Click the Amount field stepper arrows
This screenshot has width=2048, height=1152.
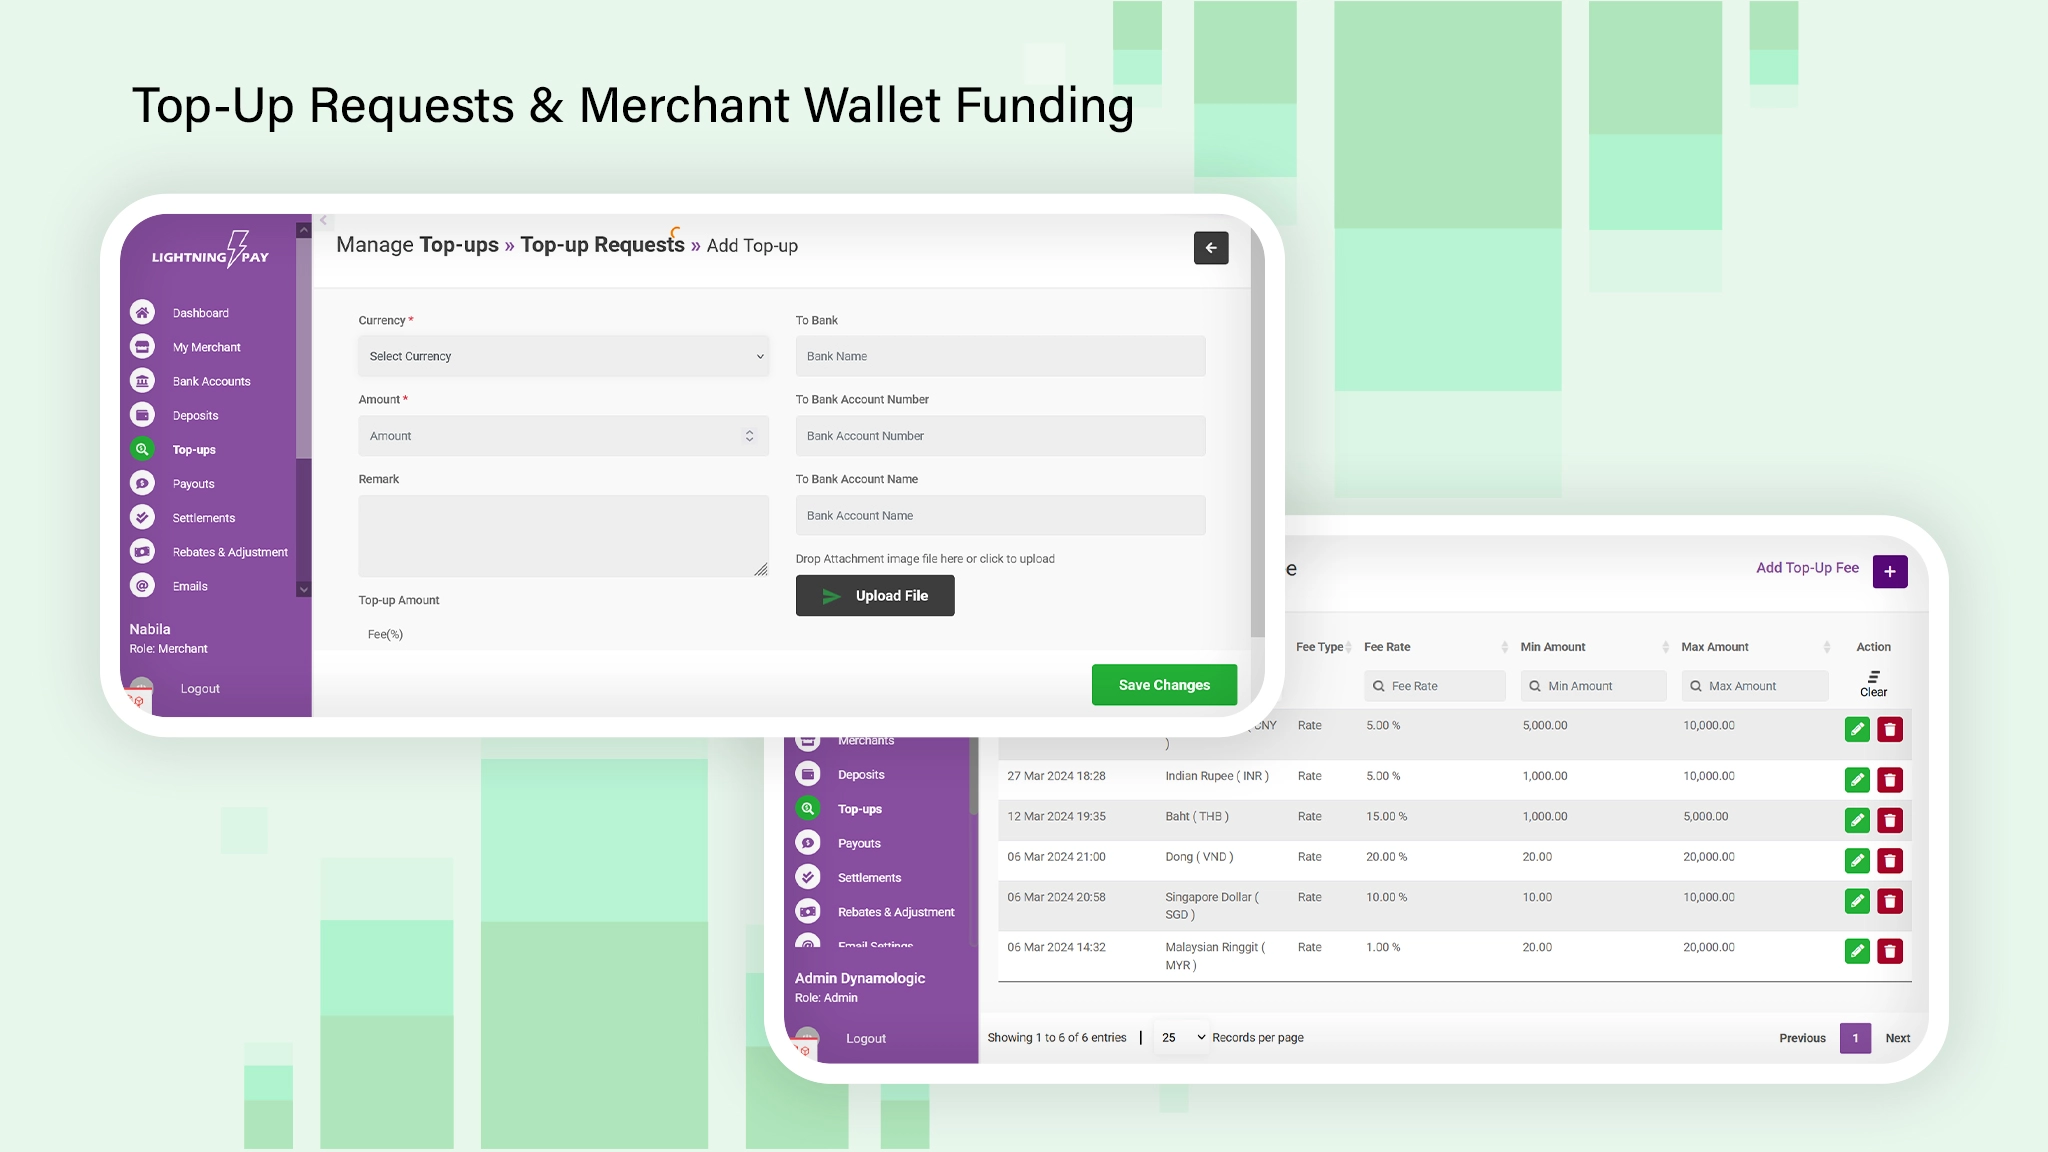[749, 436]
